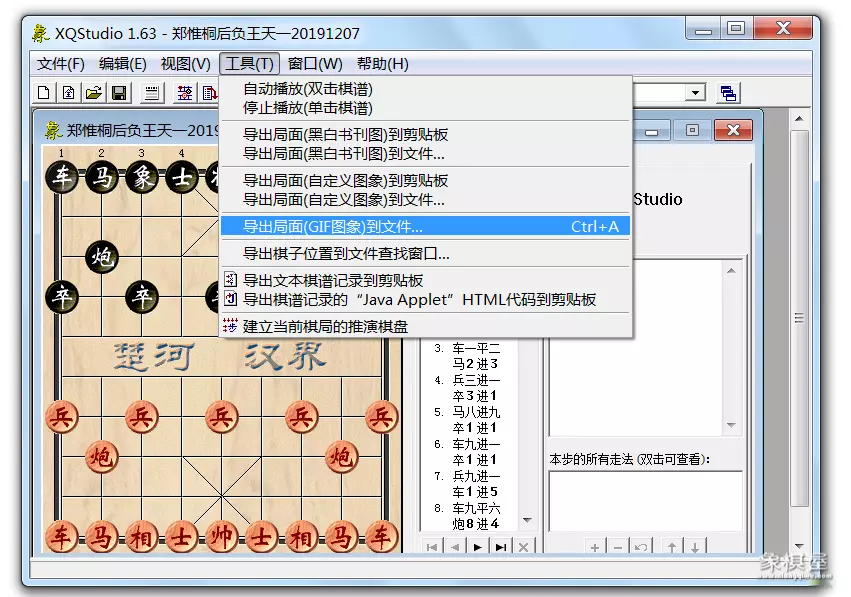The height and width of the screenshot is (597, 851).
Task: Open an existing game file via folder icon
Action: (94, 92)
